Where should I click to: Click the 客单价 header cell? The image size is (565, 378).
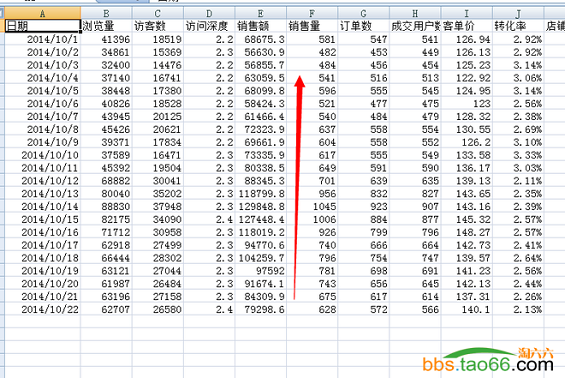(x=467, y=26)
